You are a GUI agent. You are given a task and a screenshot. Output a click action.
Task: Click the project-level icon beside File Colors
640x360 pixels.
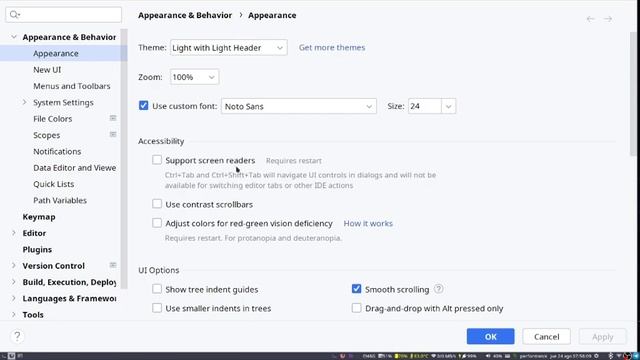click(113, 118)
